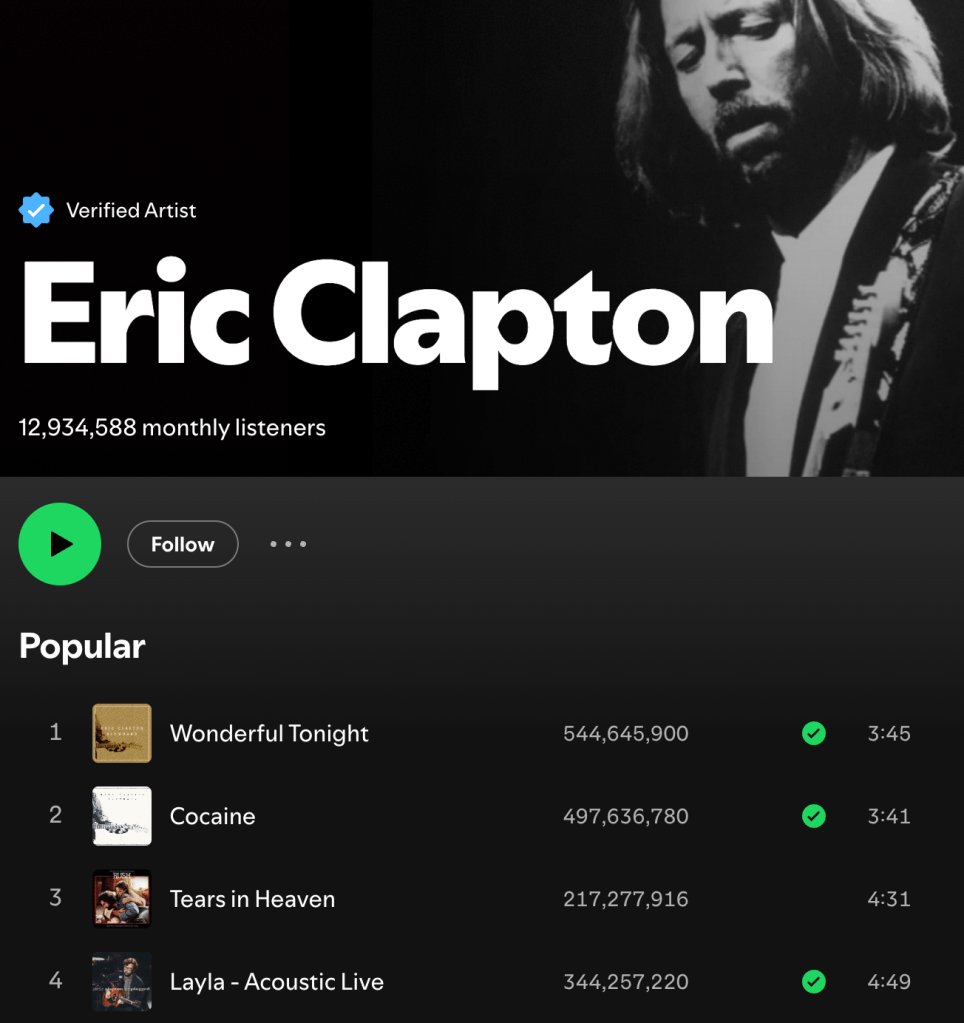Select the Wonderful Tonight song title

pyautogui.click(x=269, y=734)
